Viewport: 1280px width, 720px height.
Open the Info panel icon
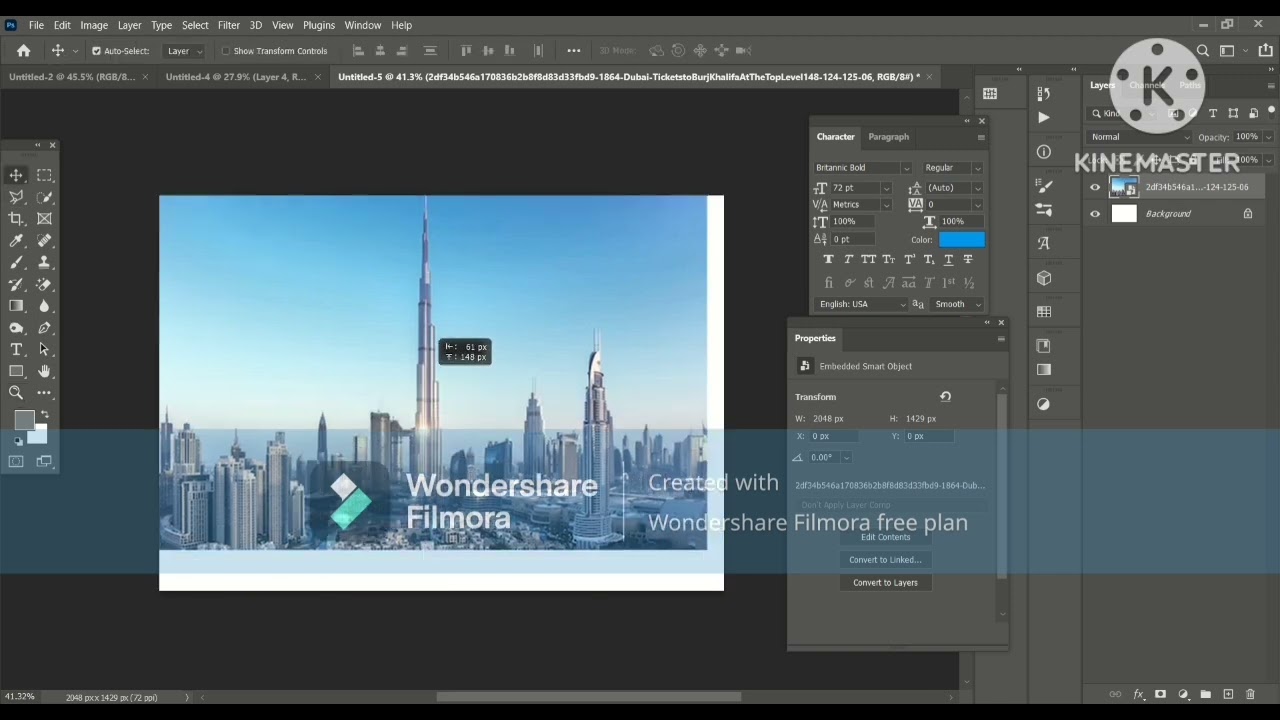(1044, 152)
